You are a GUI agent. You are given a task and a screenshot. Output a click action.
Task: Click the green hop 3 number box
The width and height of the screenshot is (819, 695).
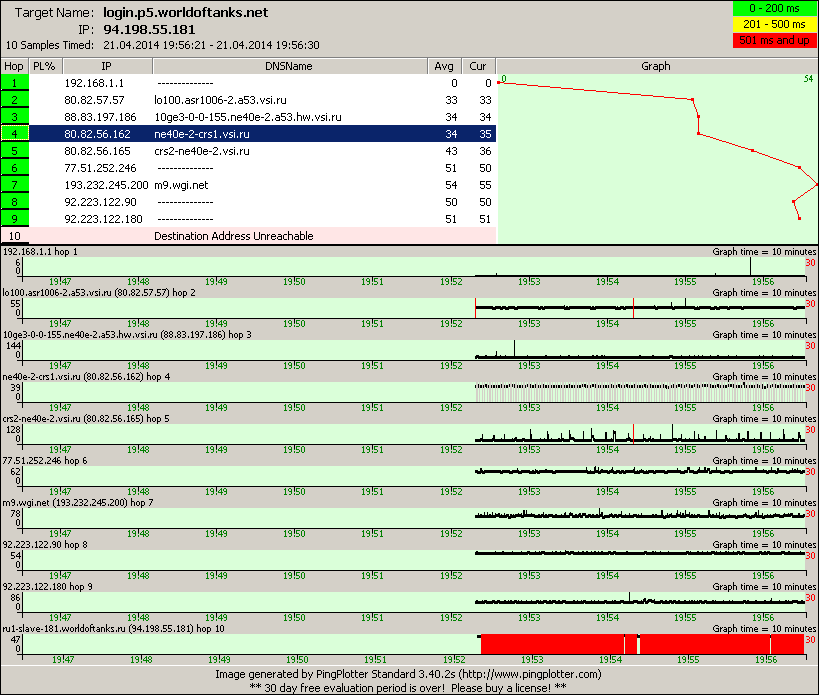coord(14,117)
